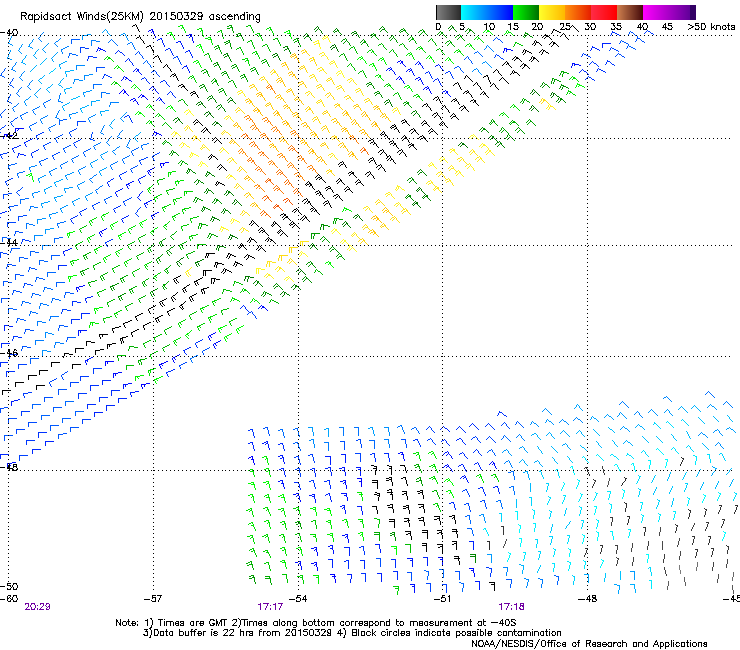Click the purple 17:17 swath time label
740x650 pixels.
point(270,607)
